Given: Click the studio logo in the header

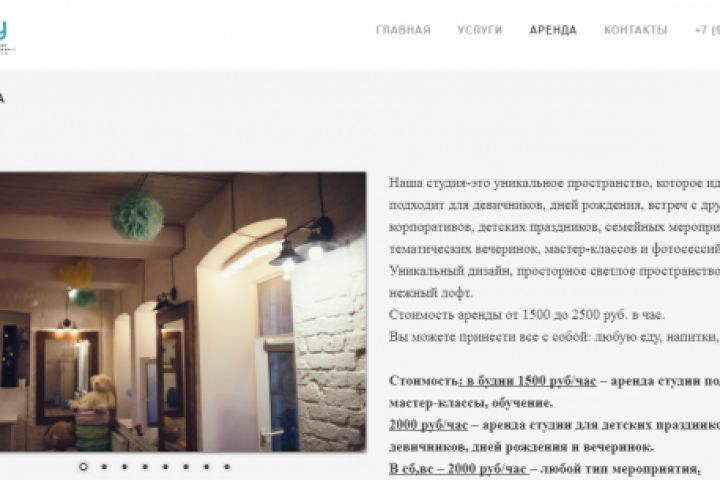Looking at the screenshot, I should (7, 38).
